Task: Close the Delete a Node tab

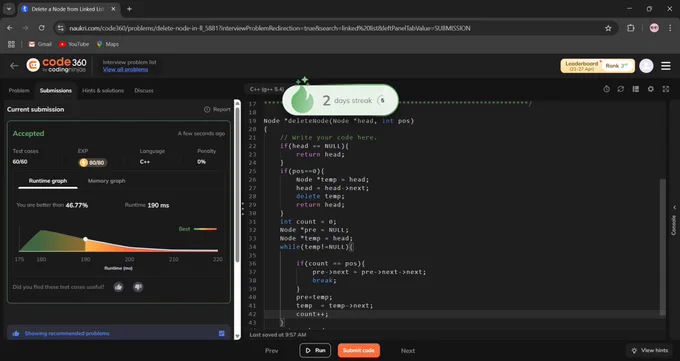Action: click(x=114, y=9)
